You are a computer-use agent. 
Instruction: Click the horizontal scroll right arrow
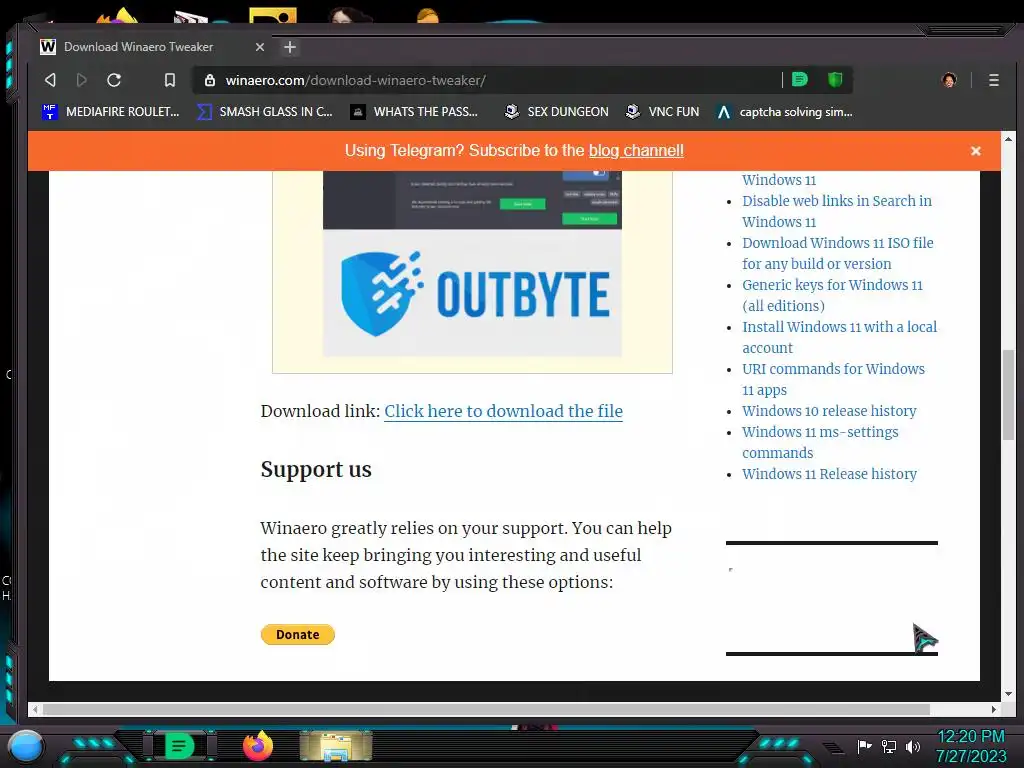pos(993,709)
